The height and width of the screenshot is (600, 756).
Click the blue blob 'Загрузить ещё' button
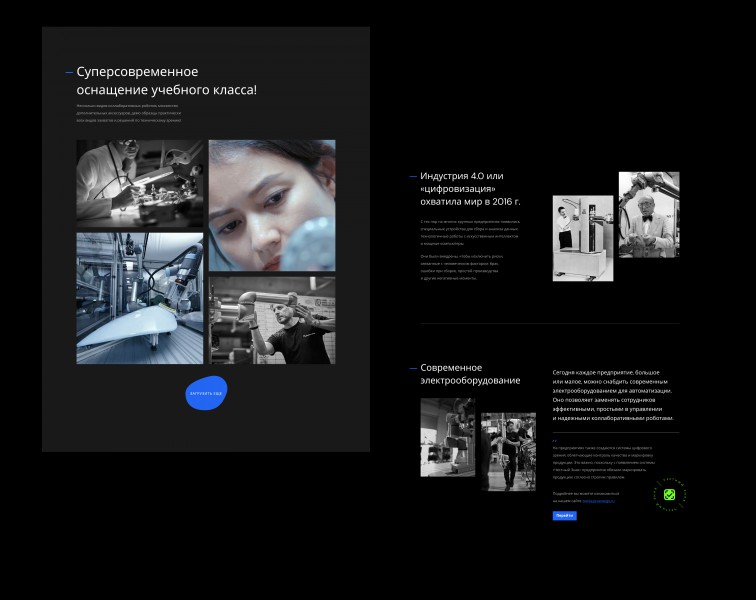[x=206, y=393]
